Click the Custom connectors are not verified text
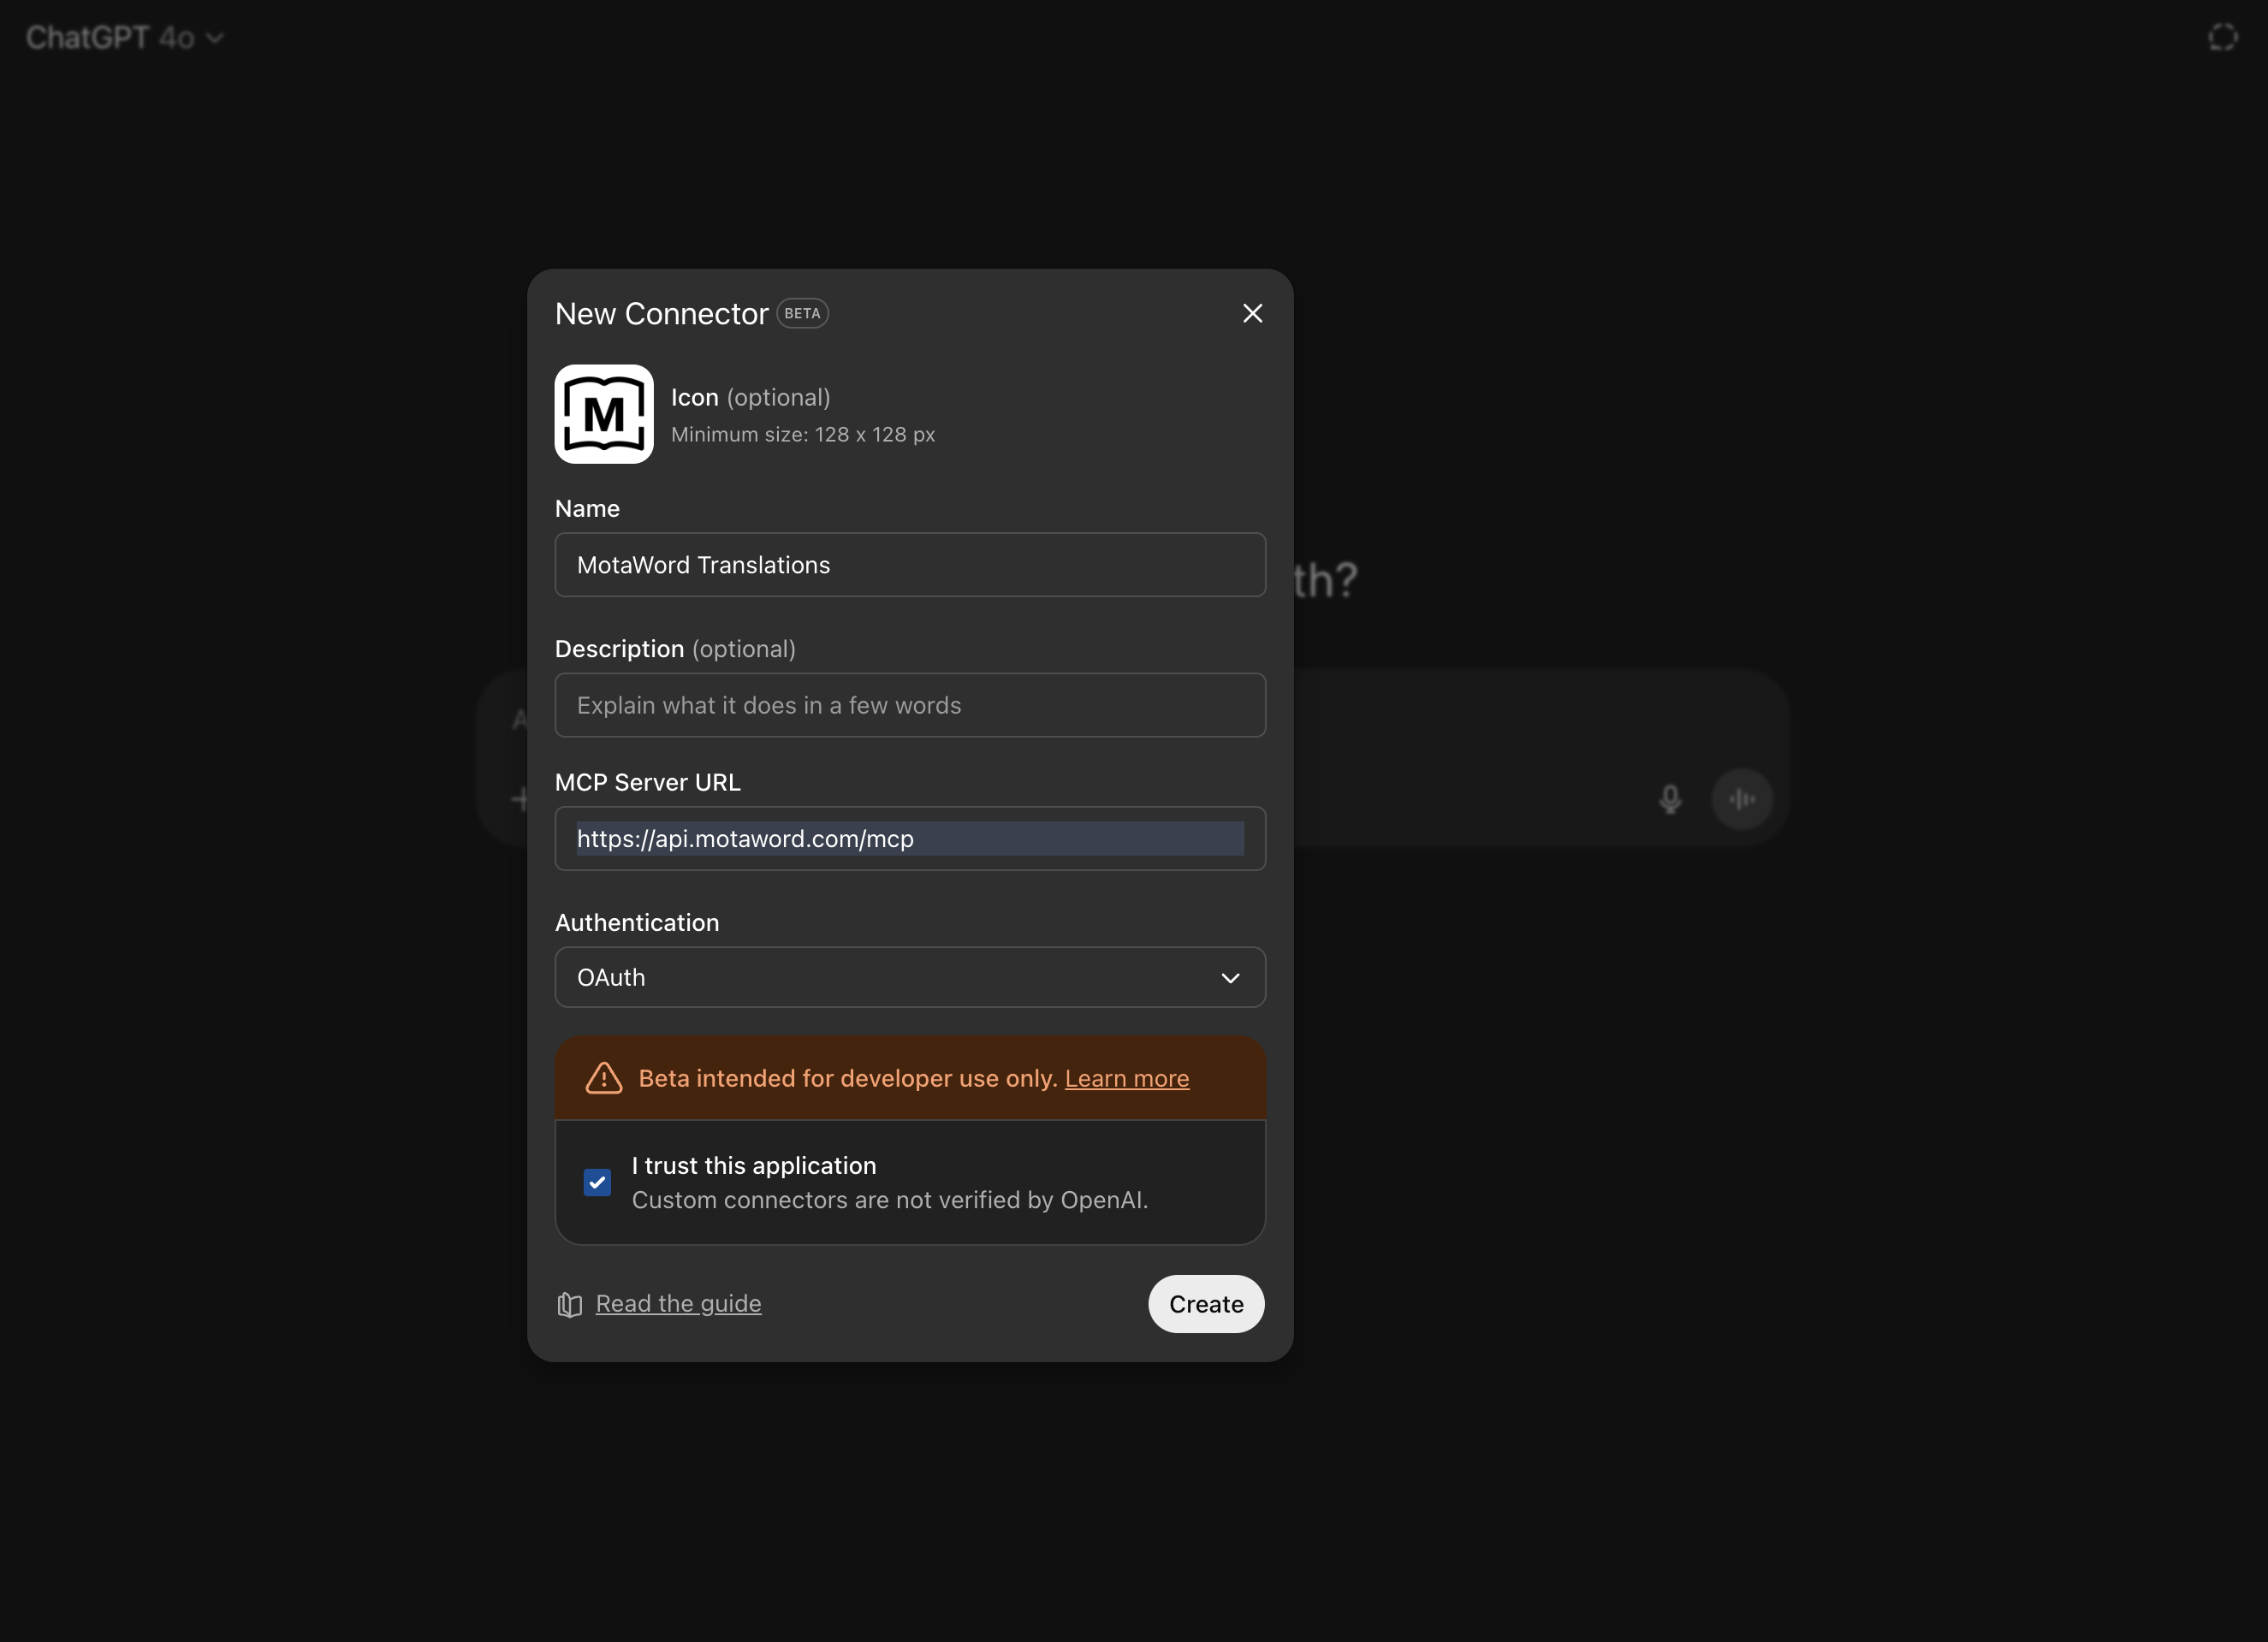This screenshot has height=1642, width=2268. pos(889,1200)
